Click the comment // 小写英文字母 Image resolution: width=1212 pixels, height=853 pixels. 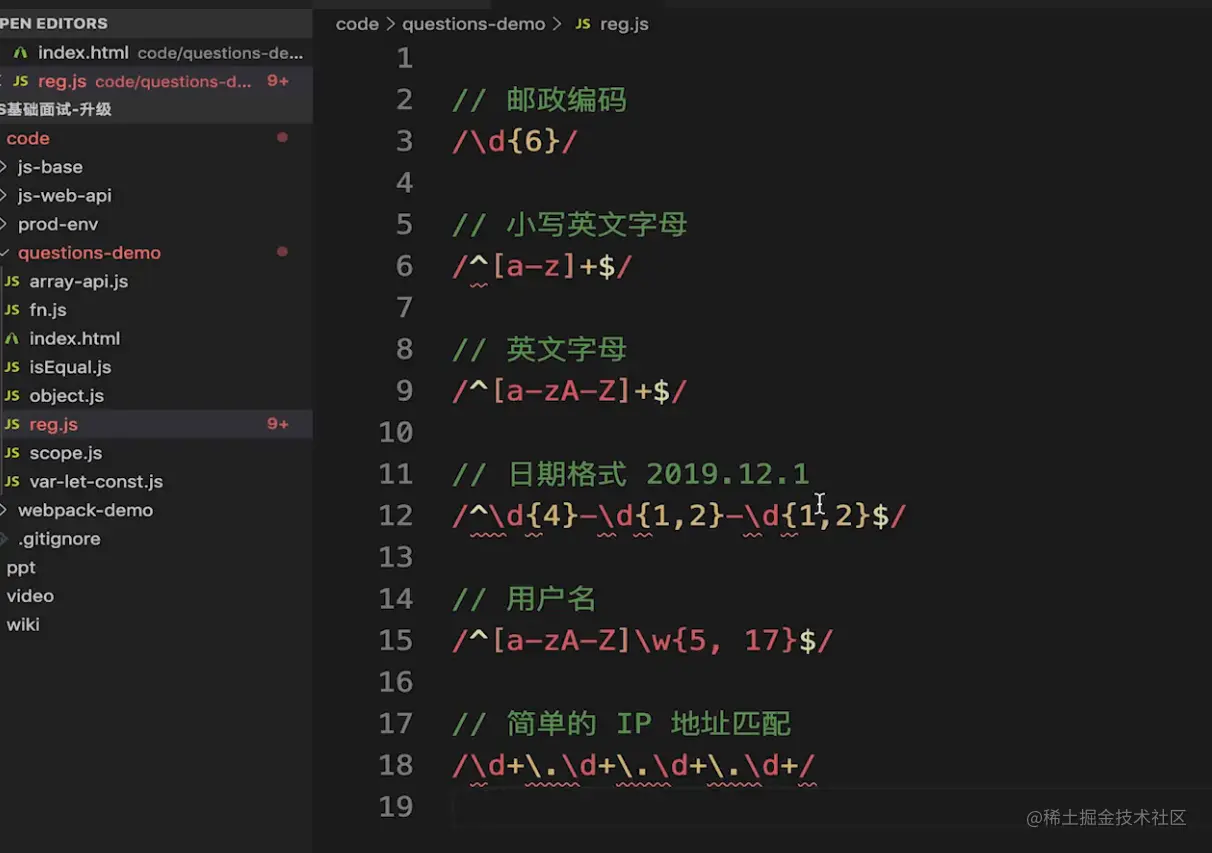pyautogui.click(x=569, y=224)
